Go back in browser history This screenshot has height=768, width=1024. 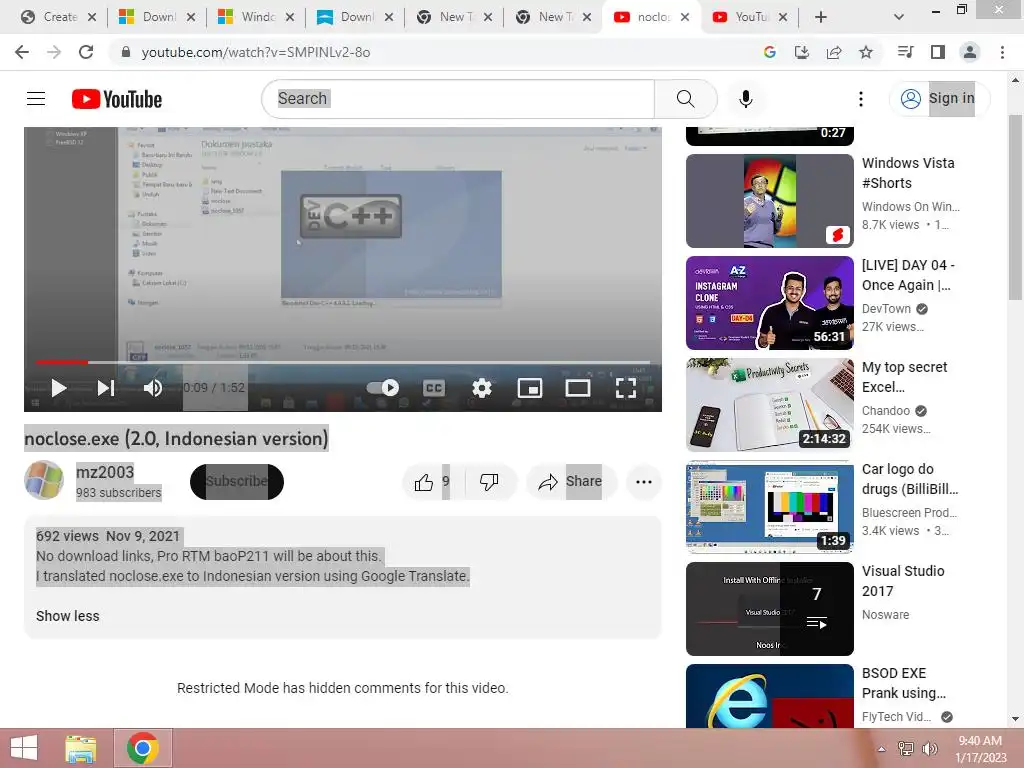coord(22,52)
